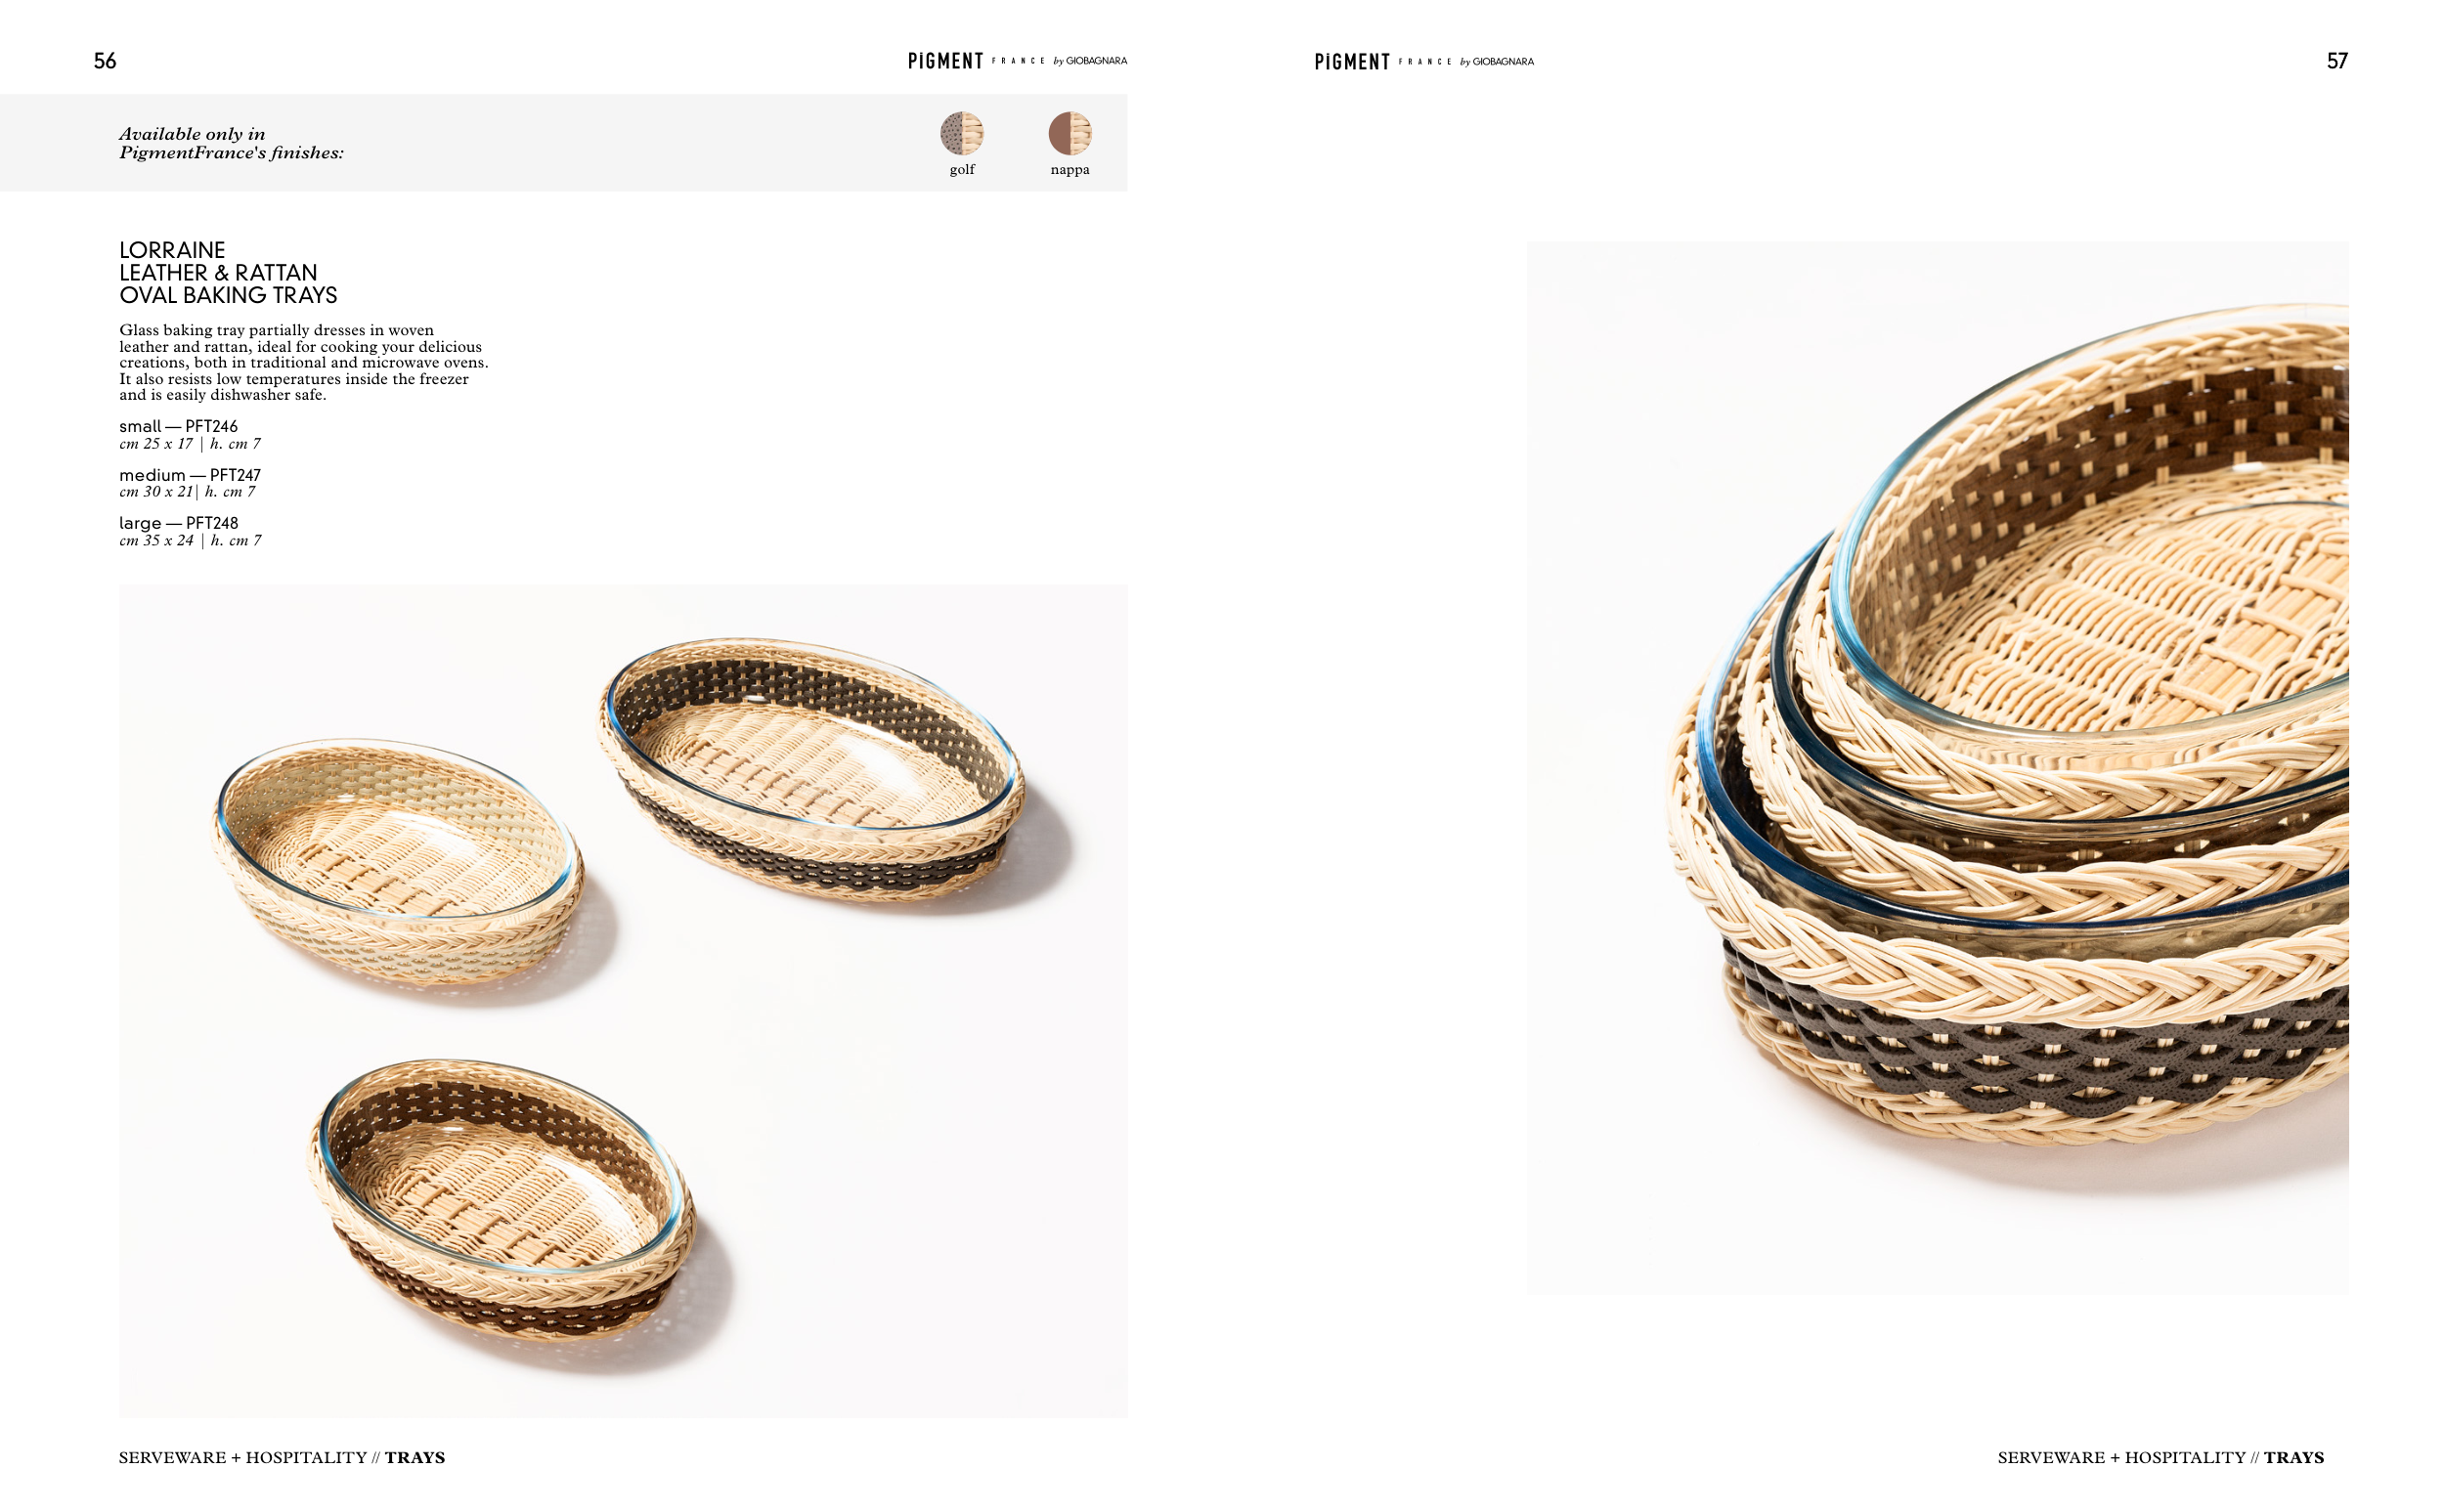Click the three oval trays photo
The width and height of the screenshot is (2444, 1512).
pos(623,1000)
